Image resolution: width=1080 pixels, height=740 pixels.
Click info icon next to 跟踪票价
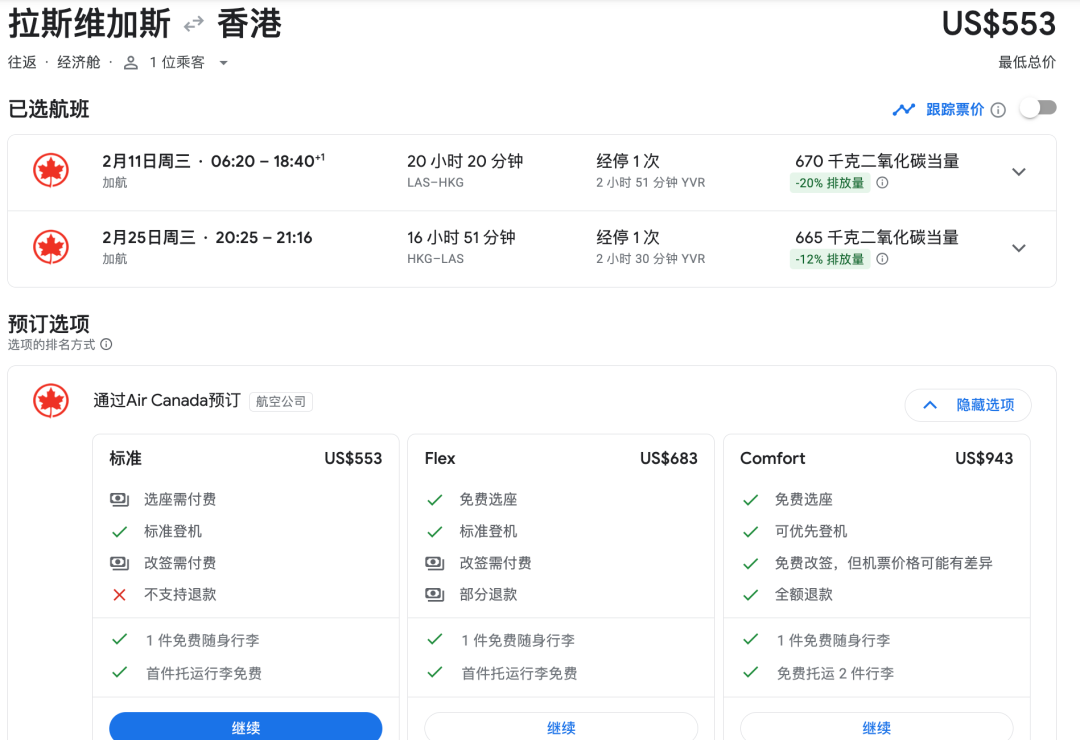click(x=998, y=110)
